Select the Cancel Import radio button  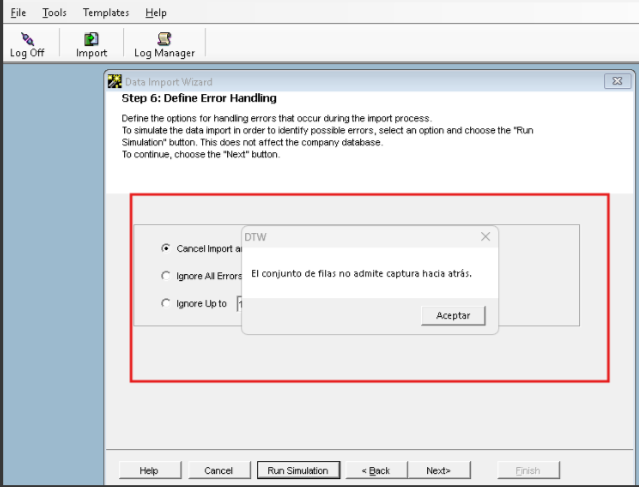[x=166, y=248]
